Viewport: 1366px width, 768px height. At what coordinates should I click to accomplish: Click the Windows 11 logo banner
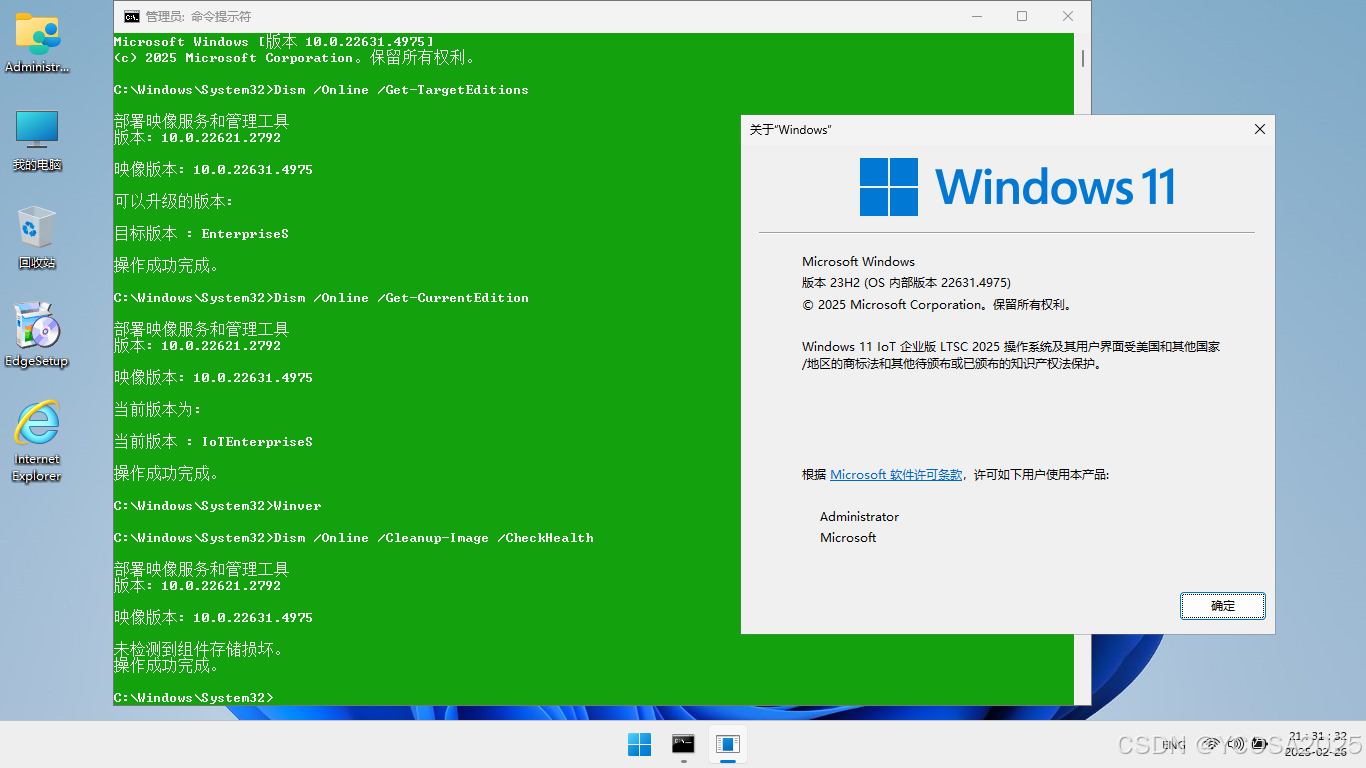[1017, 187]
